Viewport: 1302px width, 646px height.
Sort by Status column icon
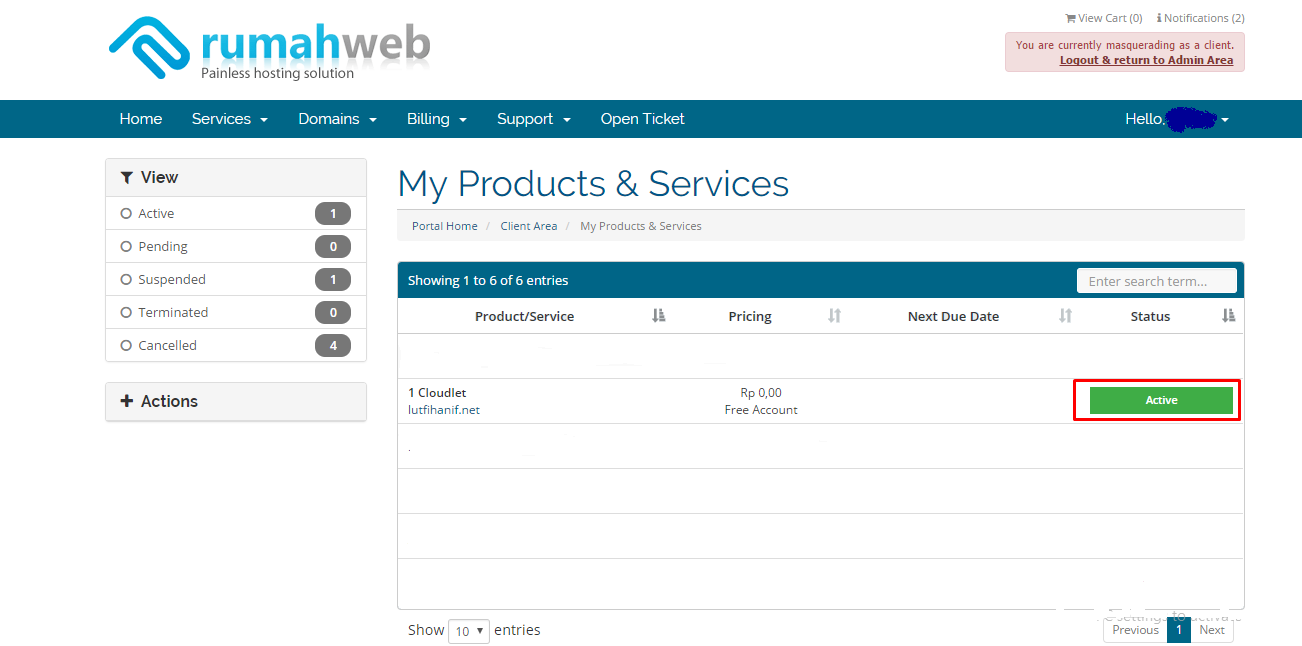coord(1229,316)
